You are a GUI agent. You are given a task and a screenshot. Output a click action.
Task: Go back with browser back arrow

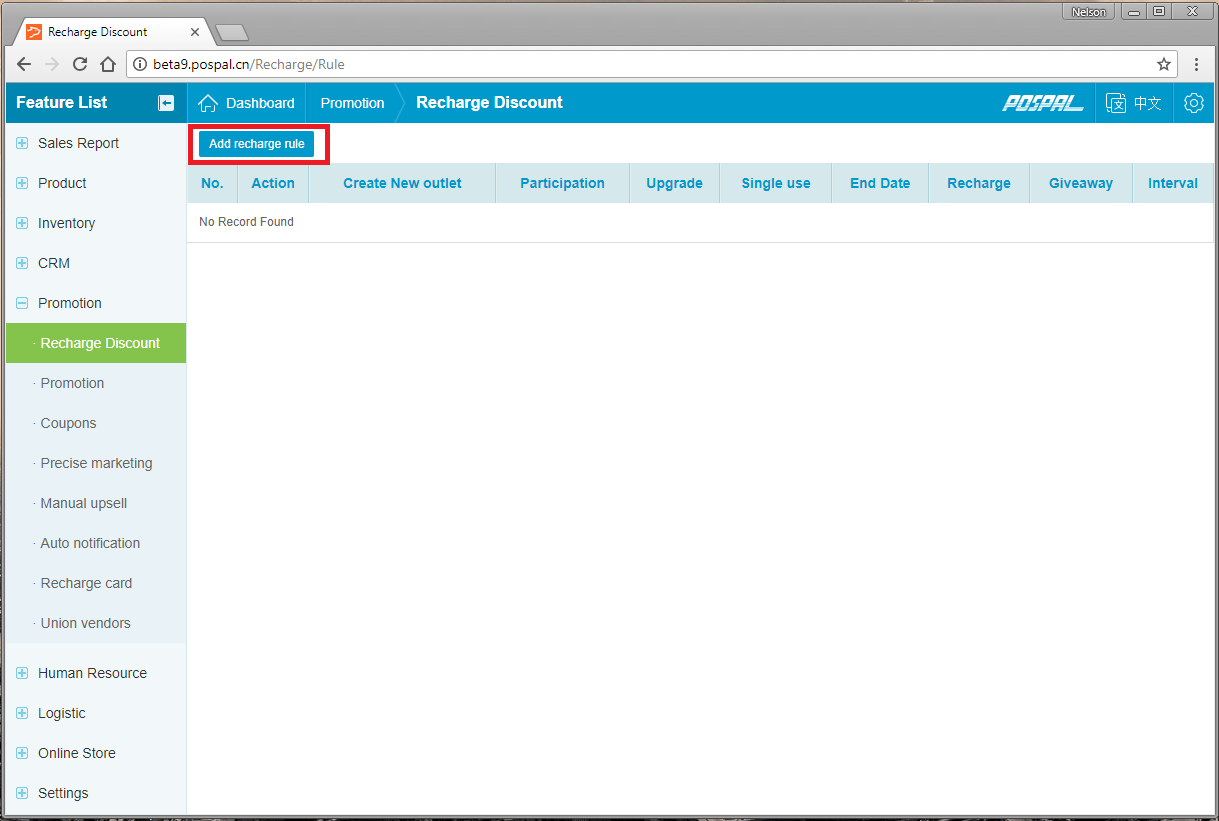[x=24, y=64]
